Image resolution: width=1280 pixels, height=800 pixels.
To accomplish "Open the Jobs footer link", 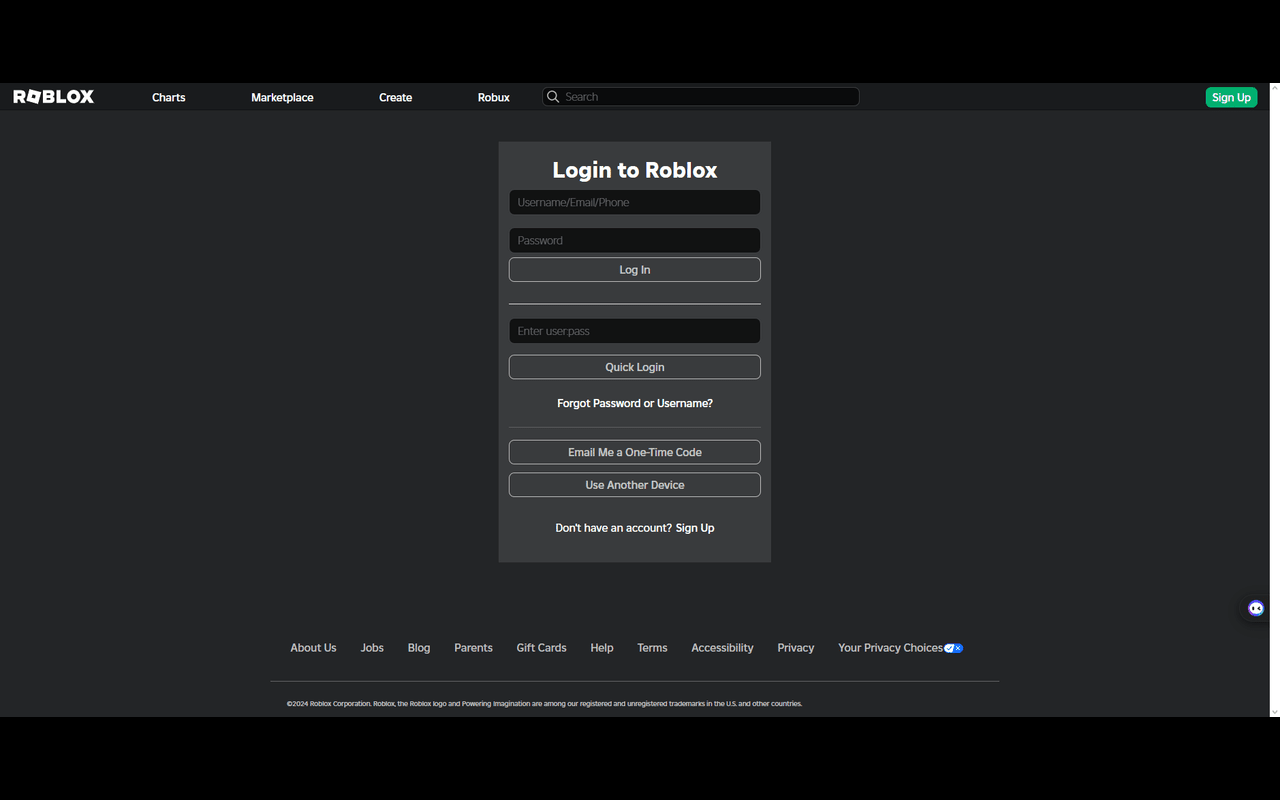I will pos(372,648).
